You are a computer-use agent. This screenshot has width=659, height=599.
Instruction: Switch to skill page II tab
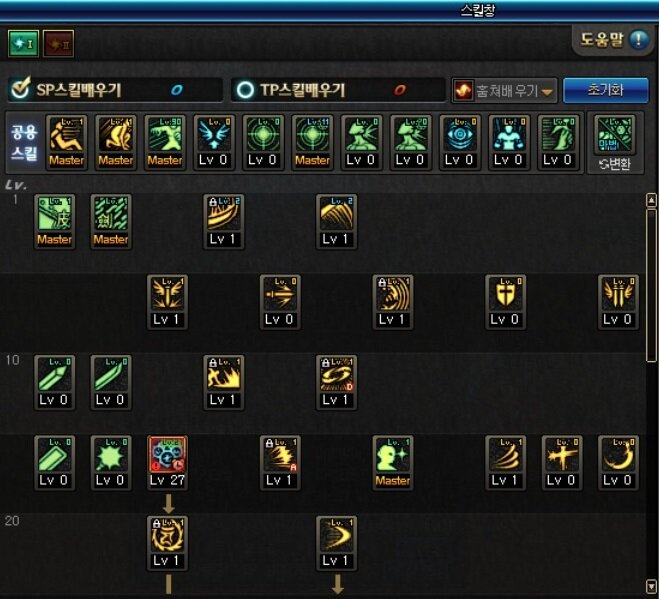[x=58, y=43]
